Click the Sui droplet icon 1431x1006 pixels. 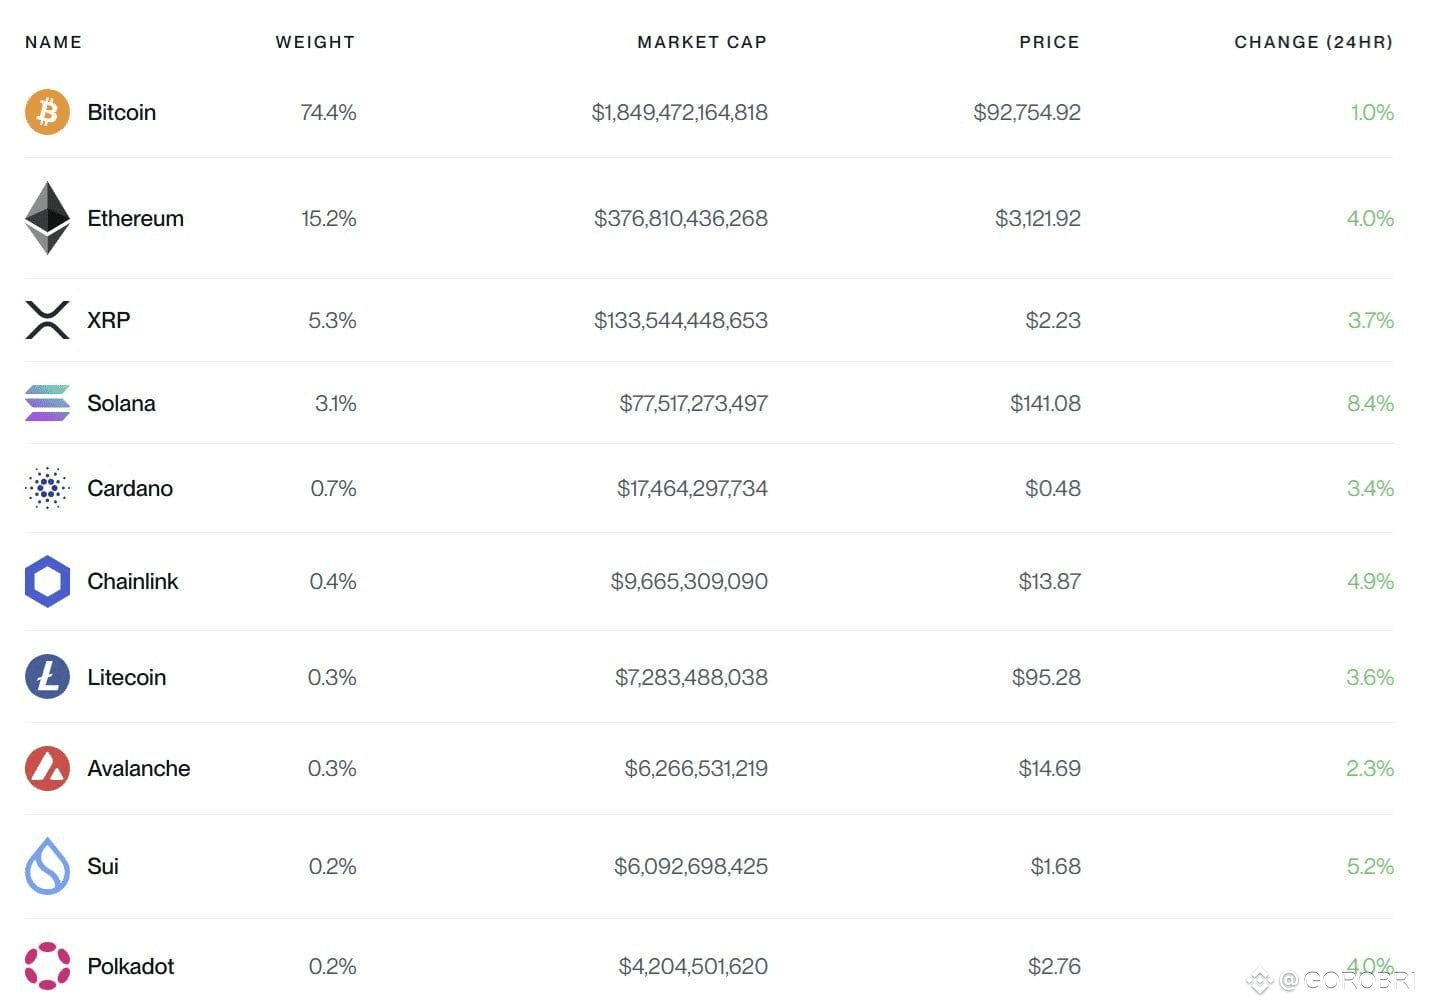(x=47, y=866)
